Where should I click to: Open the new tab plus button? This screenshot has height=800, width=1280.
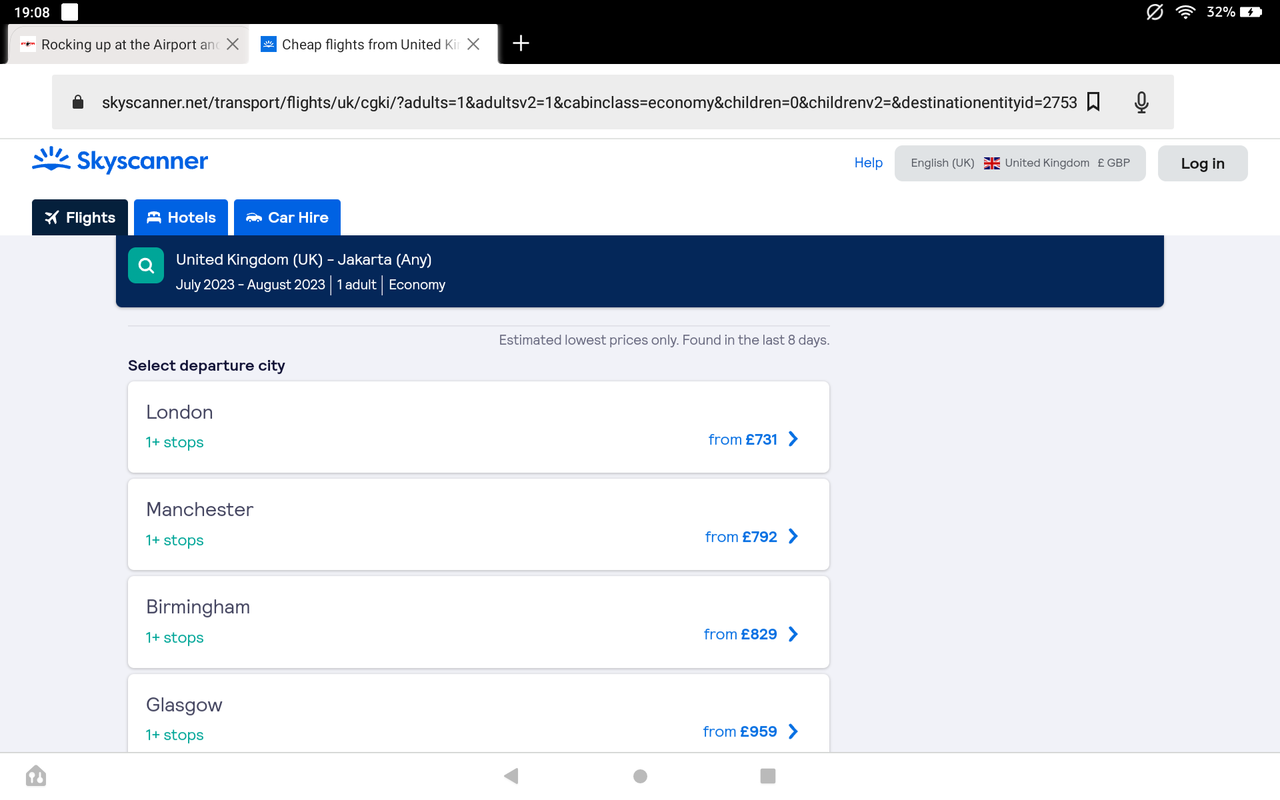[520, 43]
